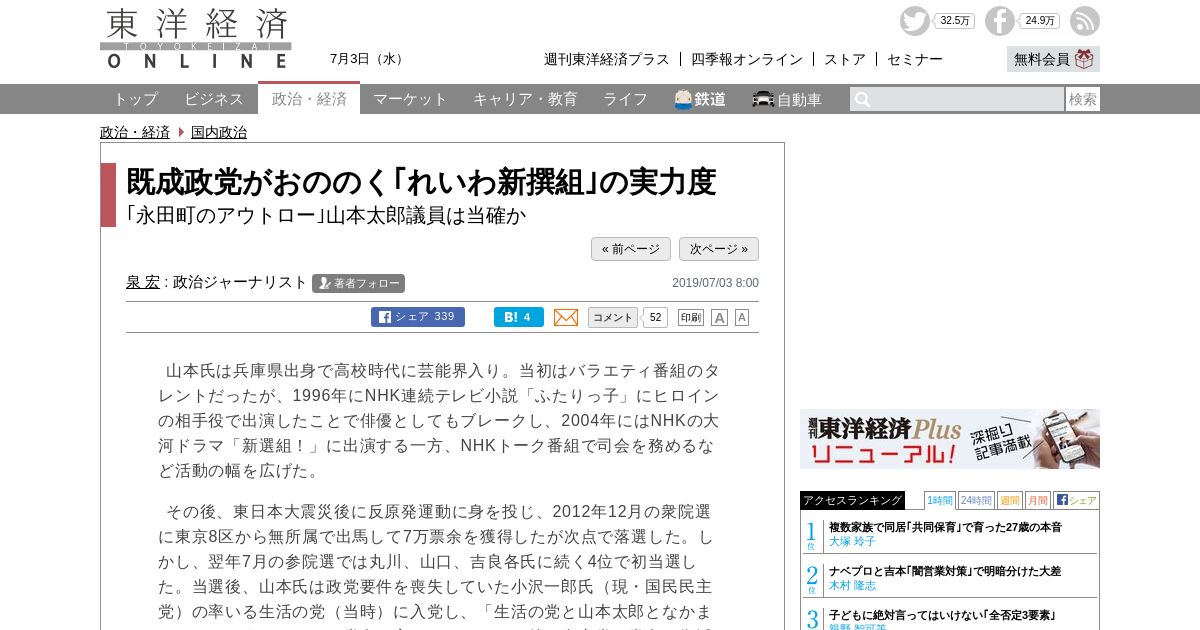Go to the next page (次ページ)
This screenshot has height=630, width=1200.
[719, 249]
